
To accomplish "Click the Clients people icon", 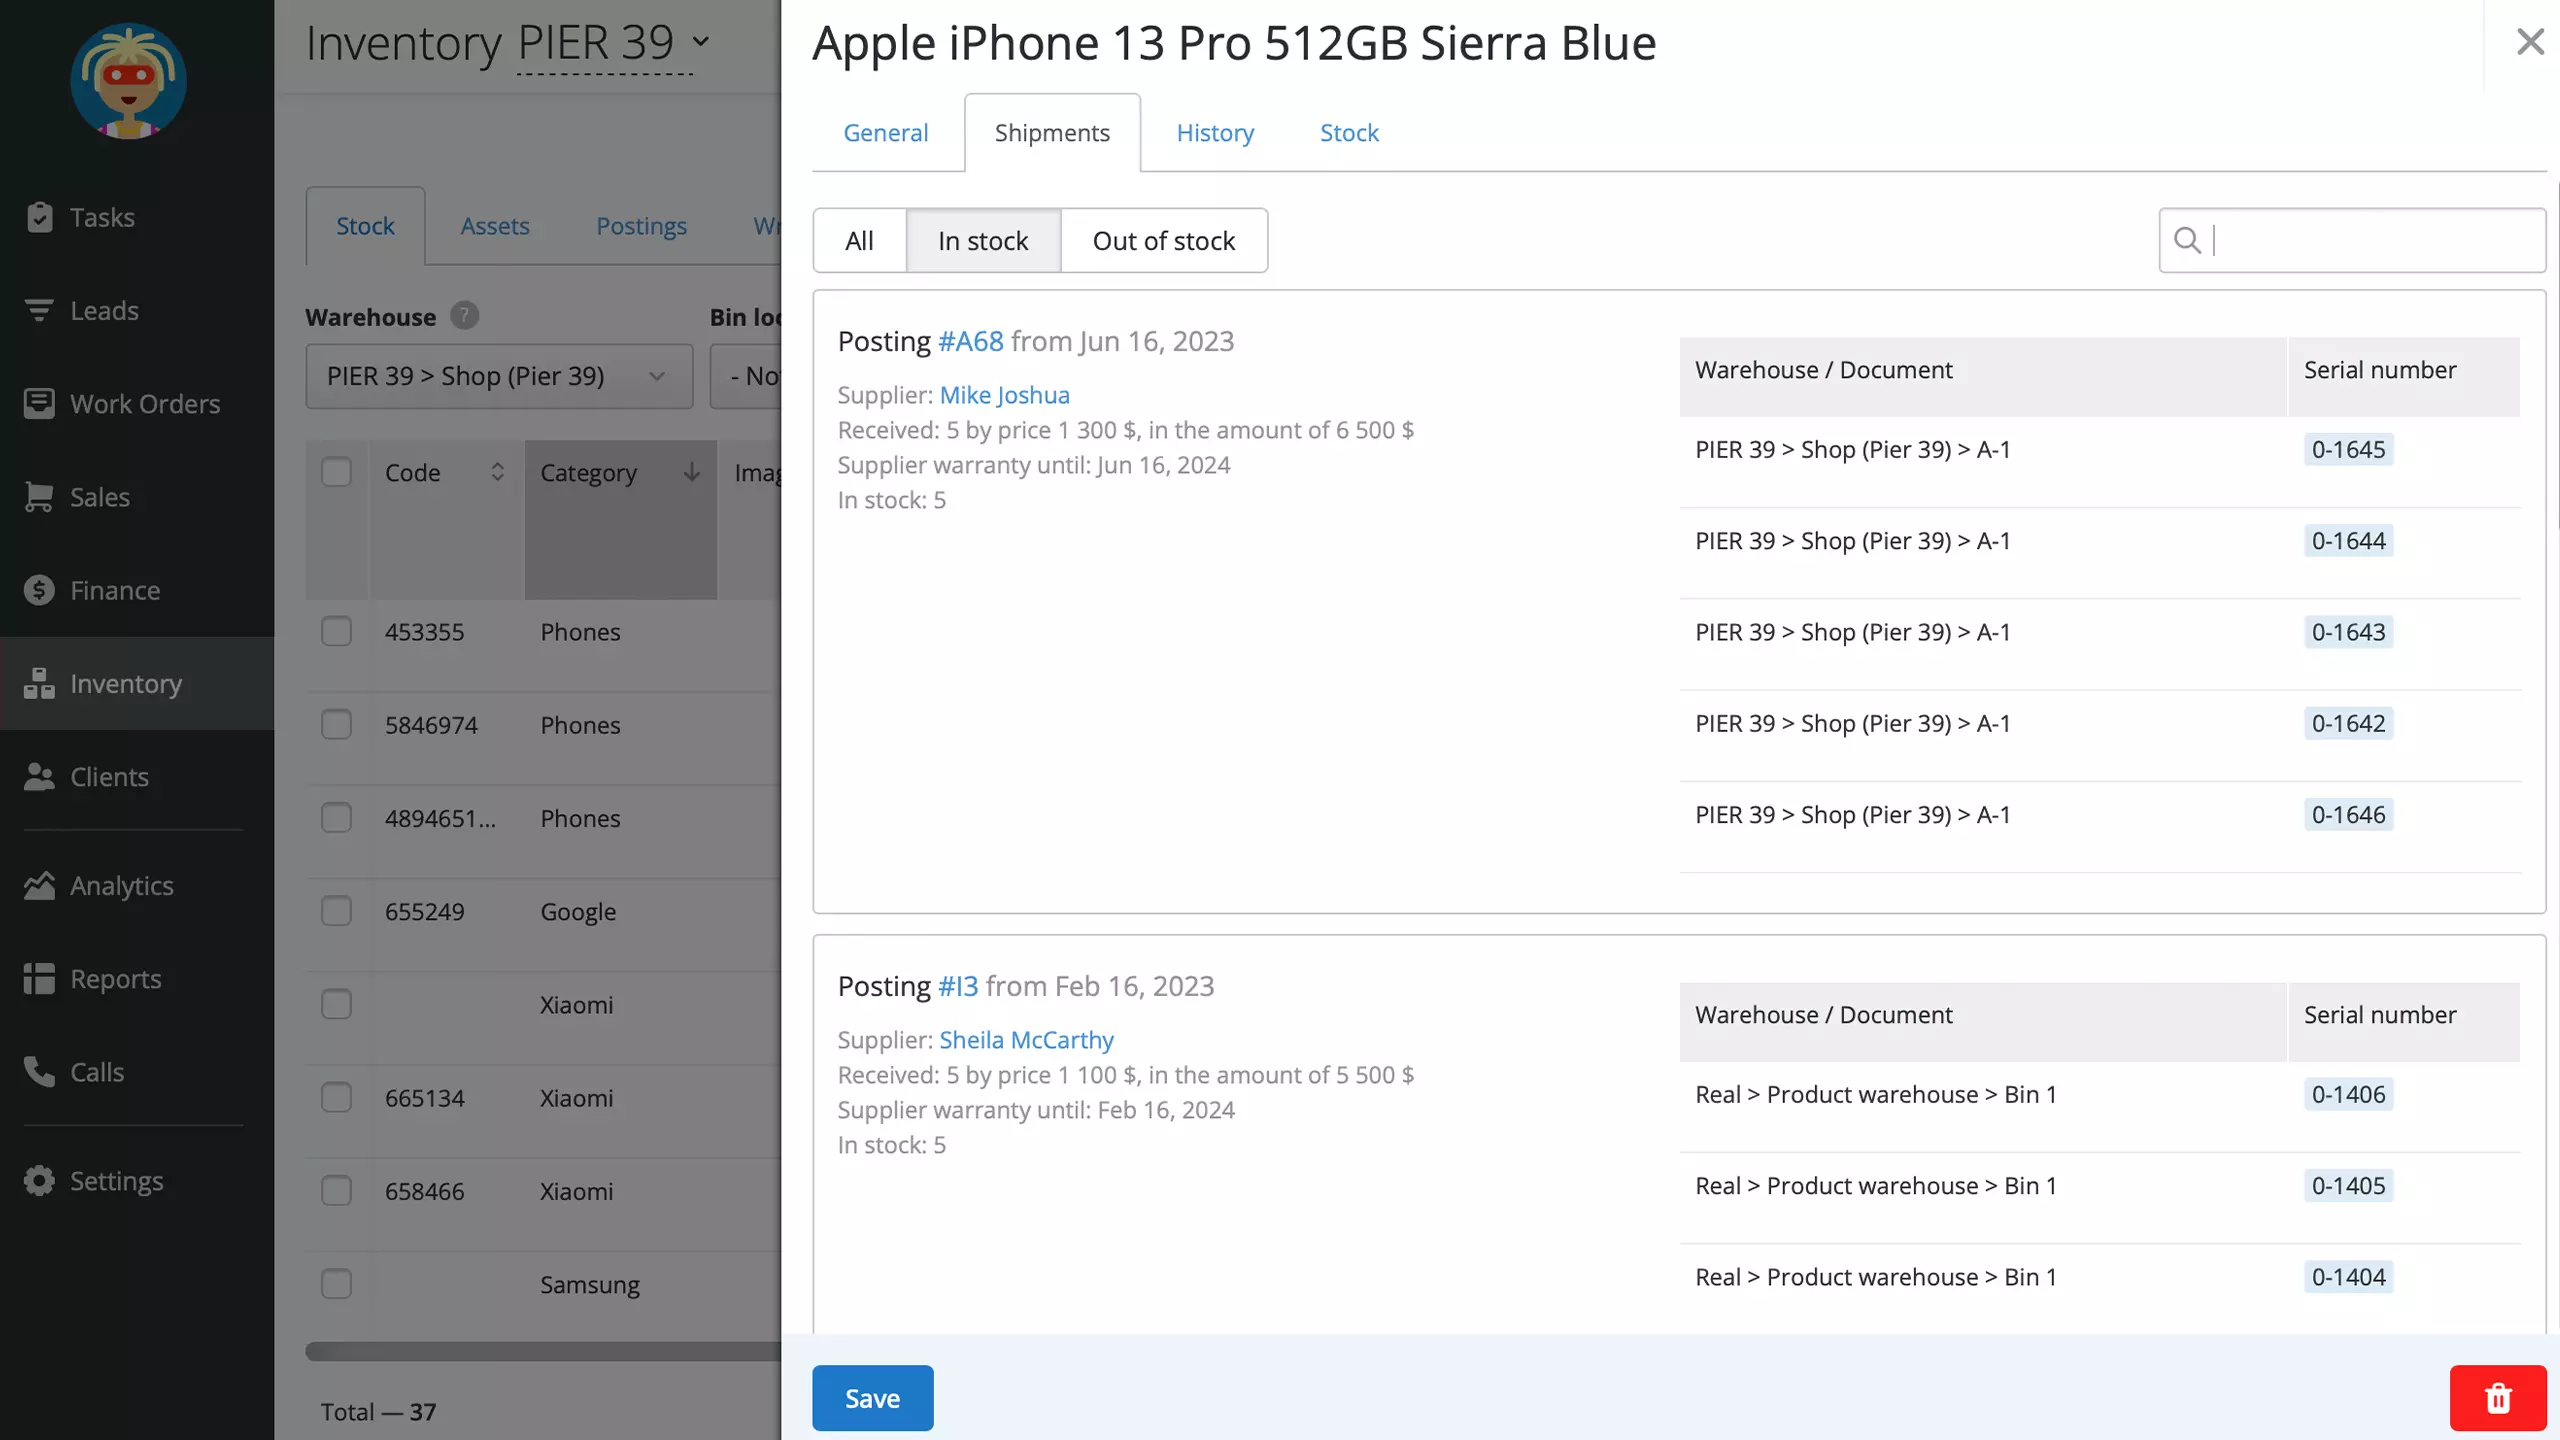I will coord(39,777).
